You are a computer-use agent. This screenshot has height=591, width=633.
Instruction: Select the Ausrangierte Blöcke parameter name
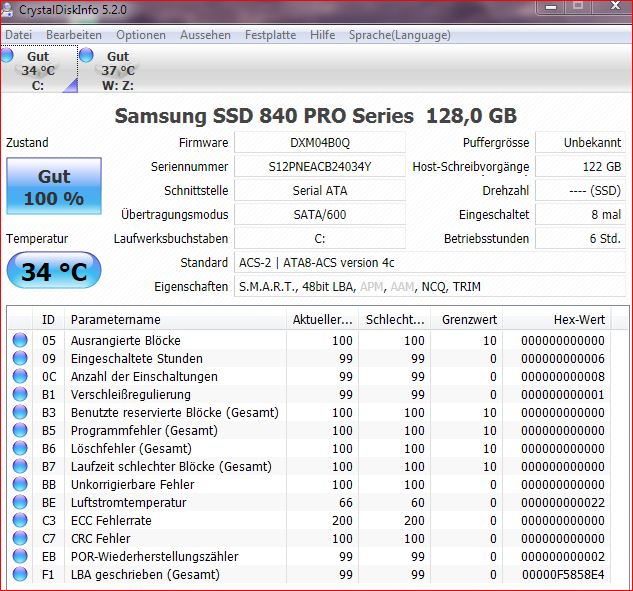click(x=126, y=341)
